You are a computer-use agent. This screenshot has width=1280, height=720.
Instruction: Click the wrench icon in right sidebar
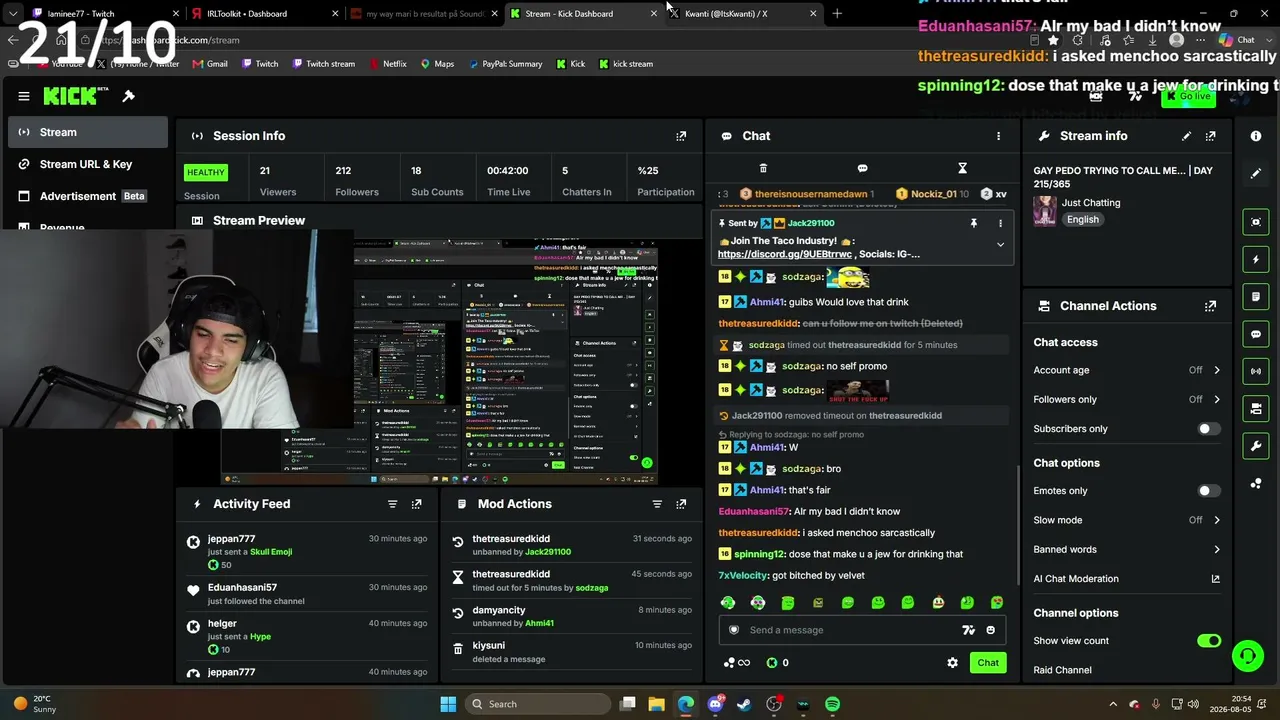coord(1256,446)
